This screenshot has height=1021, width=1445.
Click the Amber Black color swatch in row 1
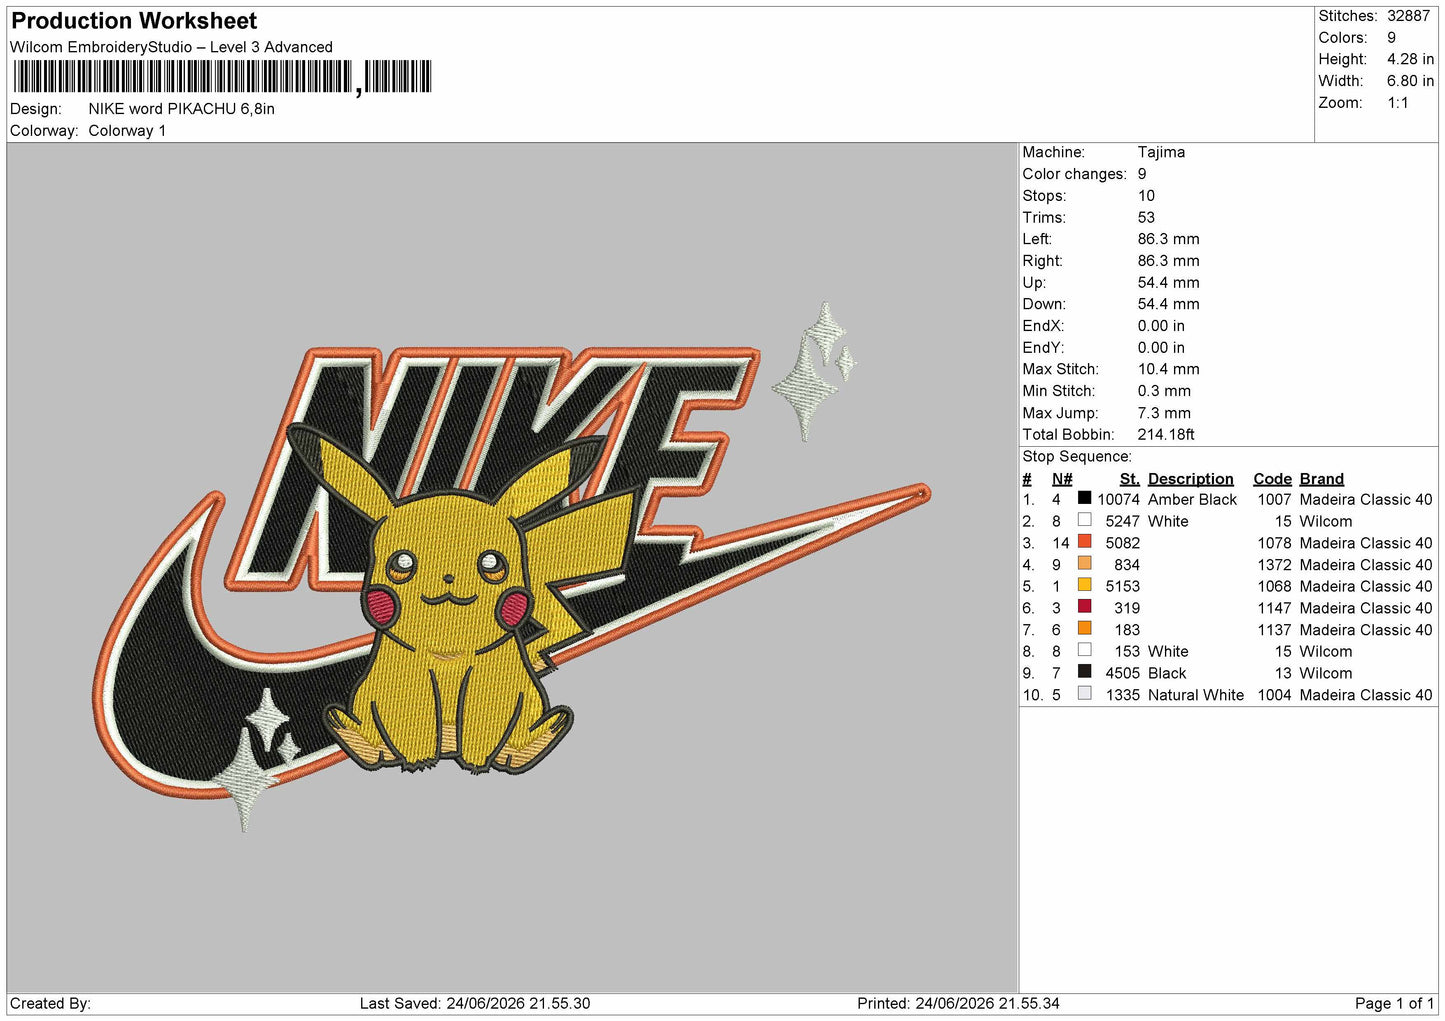pyautogui.click(x=1084, y=498)
